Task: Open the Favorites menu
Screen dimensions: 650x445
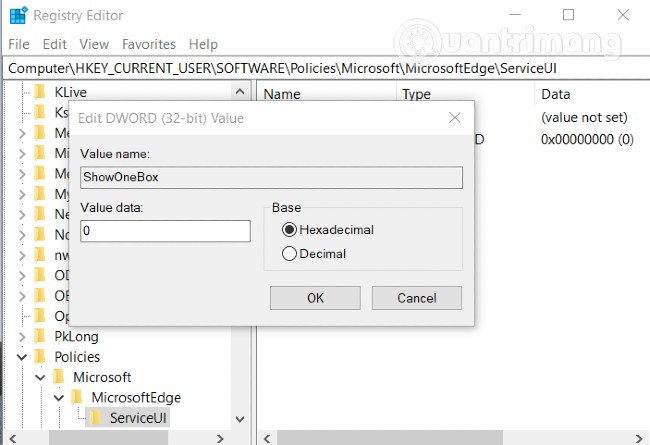Action: [149, 44]
